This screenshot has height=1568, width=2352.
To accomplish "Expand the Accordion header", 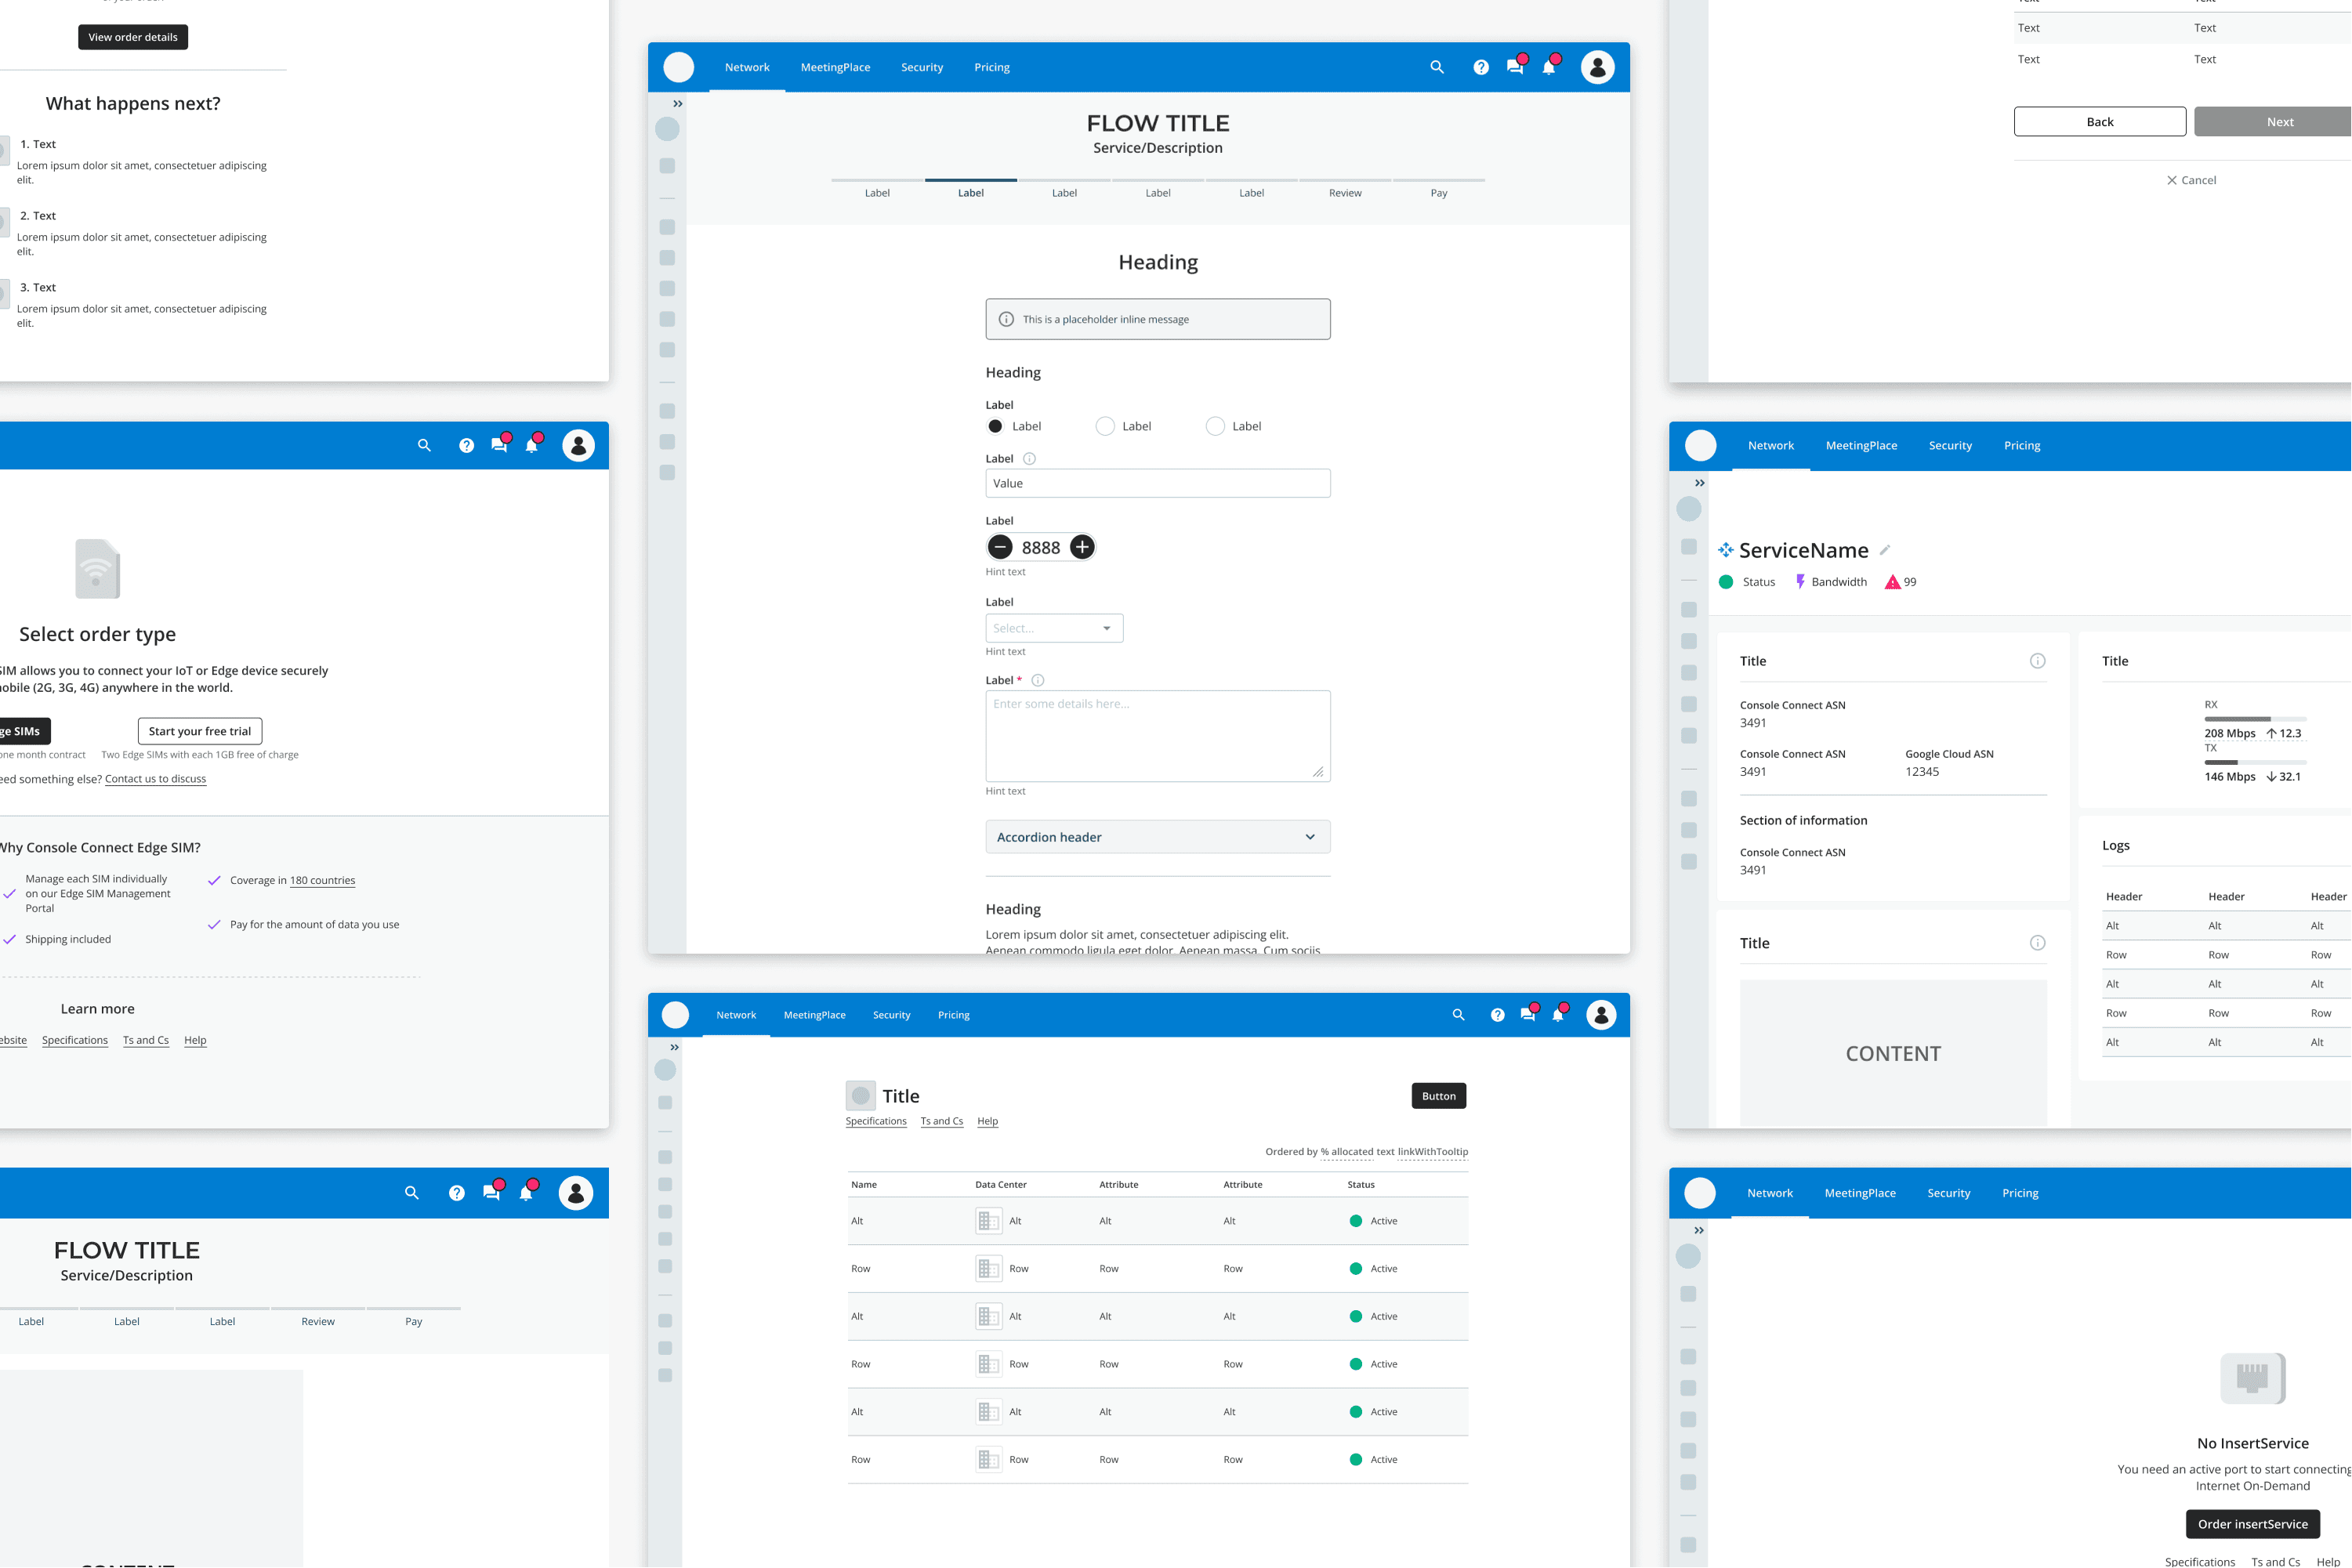I will coord(1157,837).
